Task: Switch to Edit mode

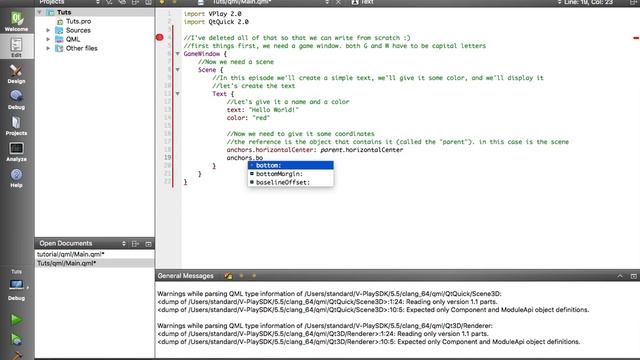Action: tap(16, 47)
